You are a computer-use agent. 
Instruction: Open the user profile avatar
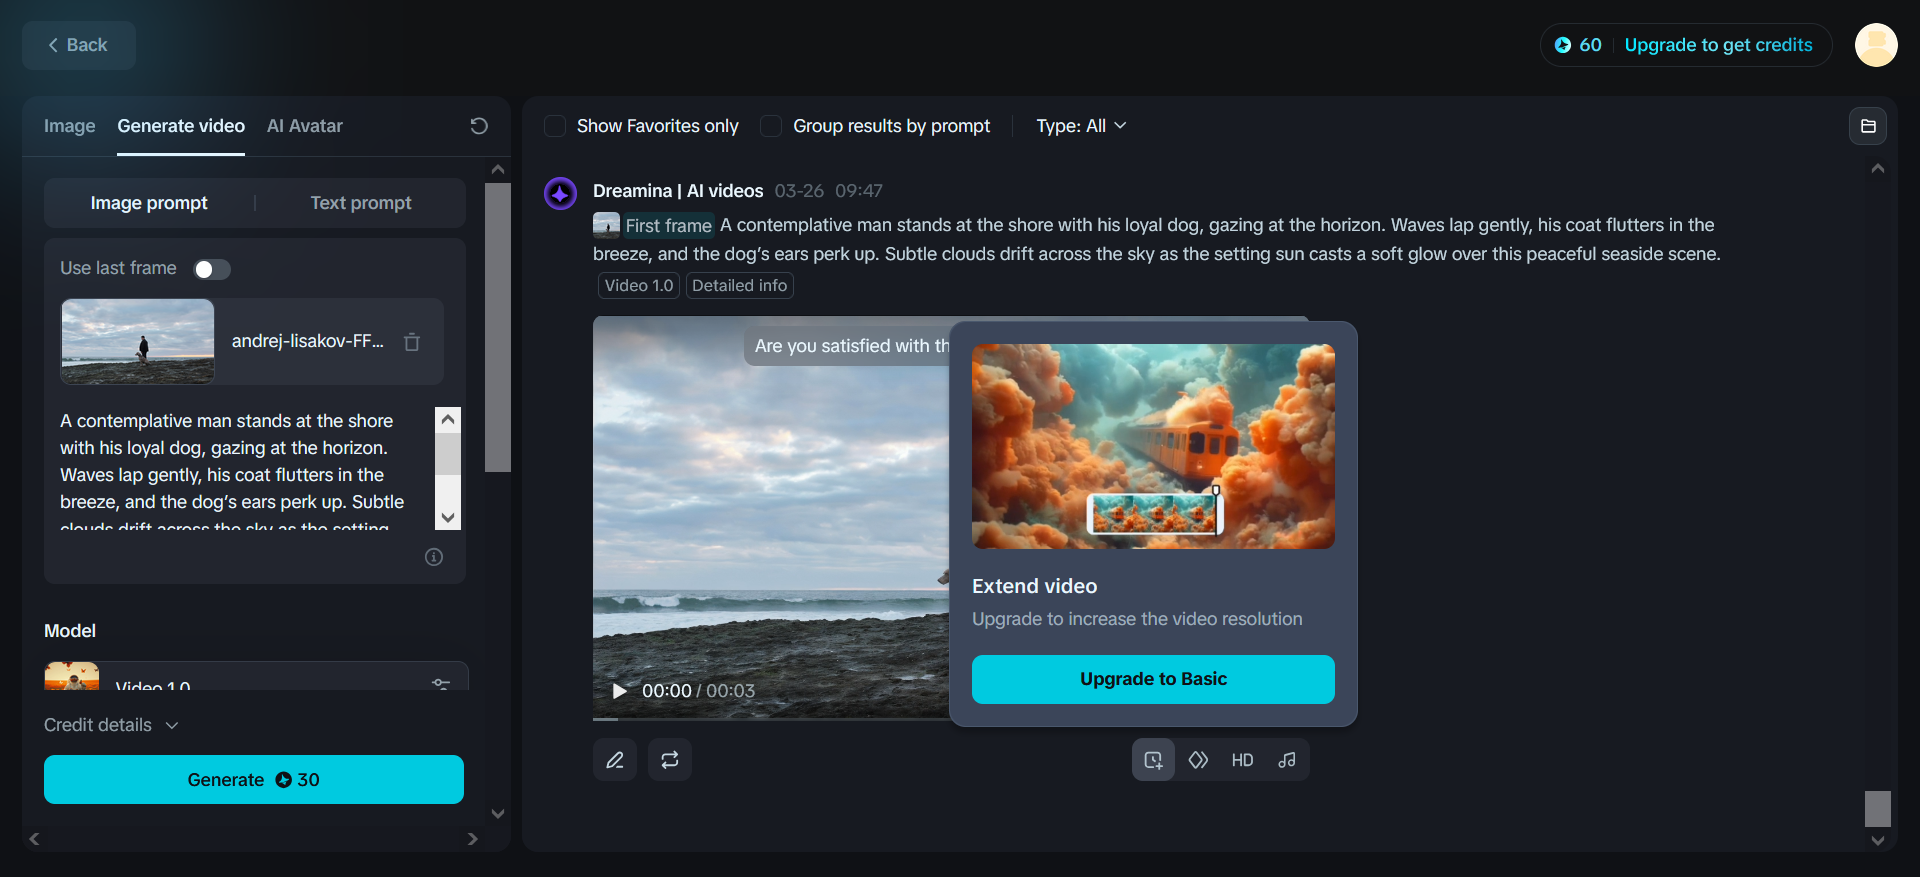[x=1876, y=45]
